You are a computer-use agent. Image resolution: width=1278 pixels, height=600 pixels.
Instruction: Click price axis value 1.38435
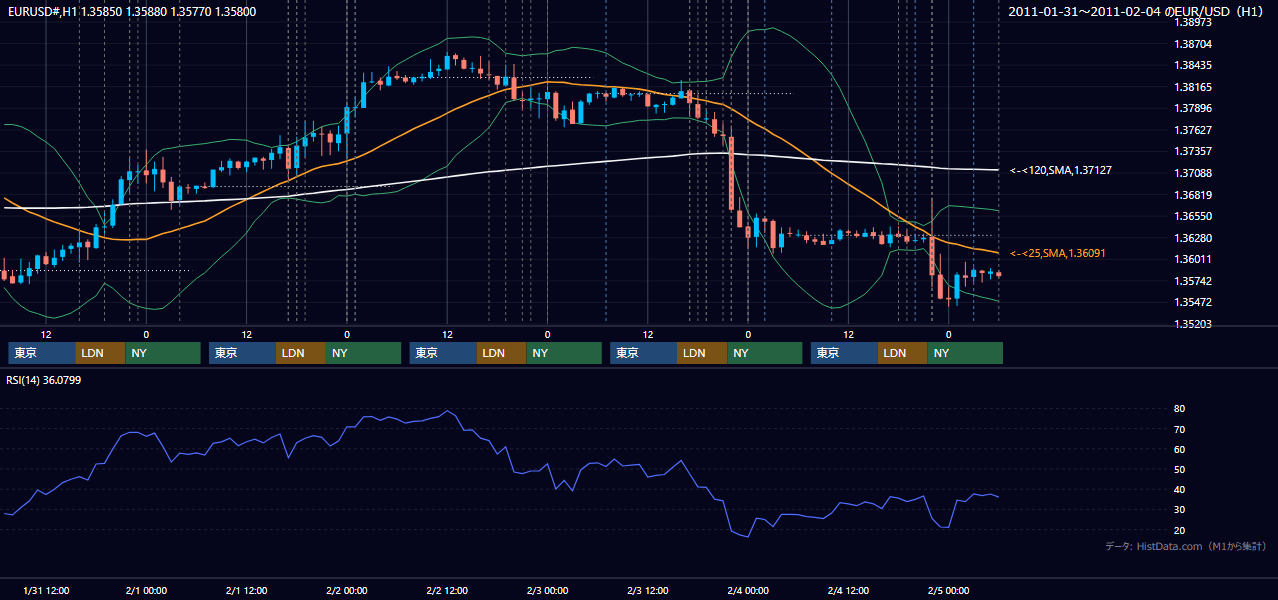tap(1193, 66)
